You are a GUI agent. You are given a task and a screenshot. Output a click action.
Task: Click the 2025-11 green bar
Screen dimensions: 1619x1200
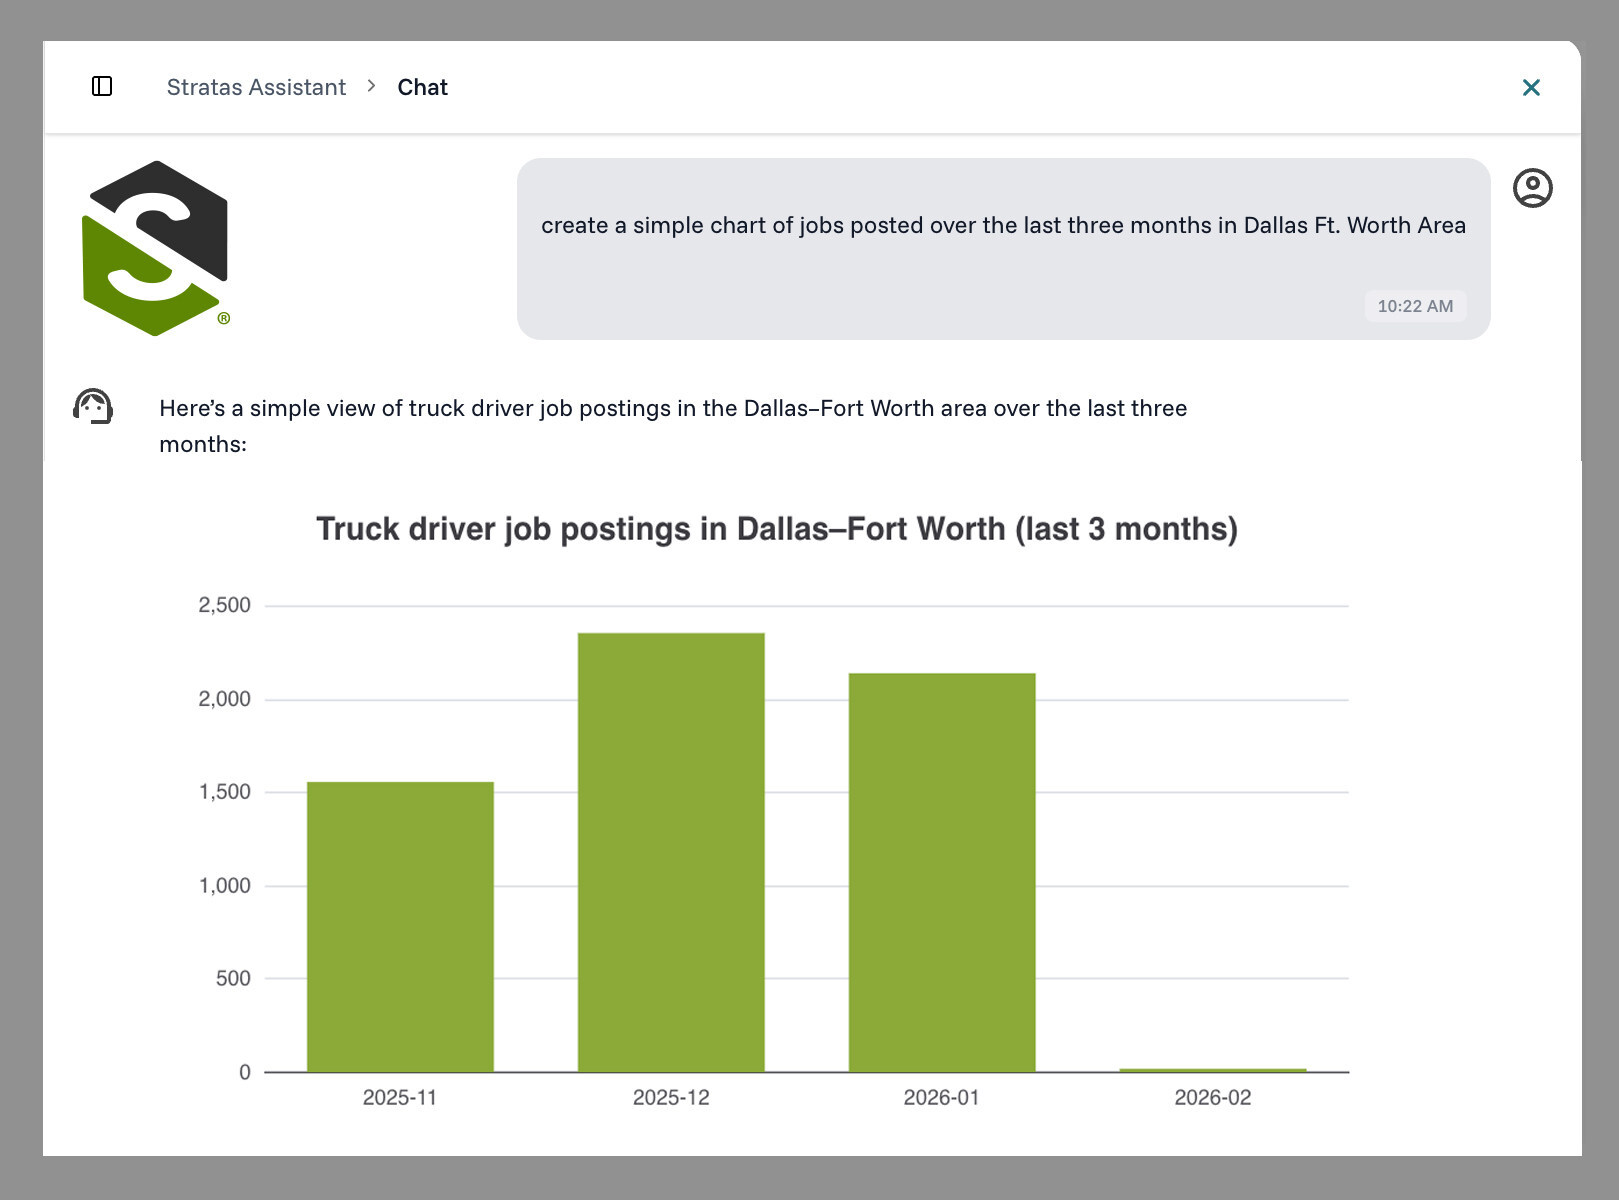pyautogui.click(x=400, y=926)
